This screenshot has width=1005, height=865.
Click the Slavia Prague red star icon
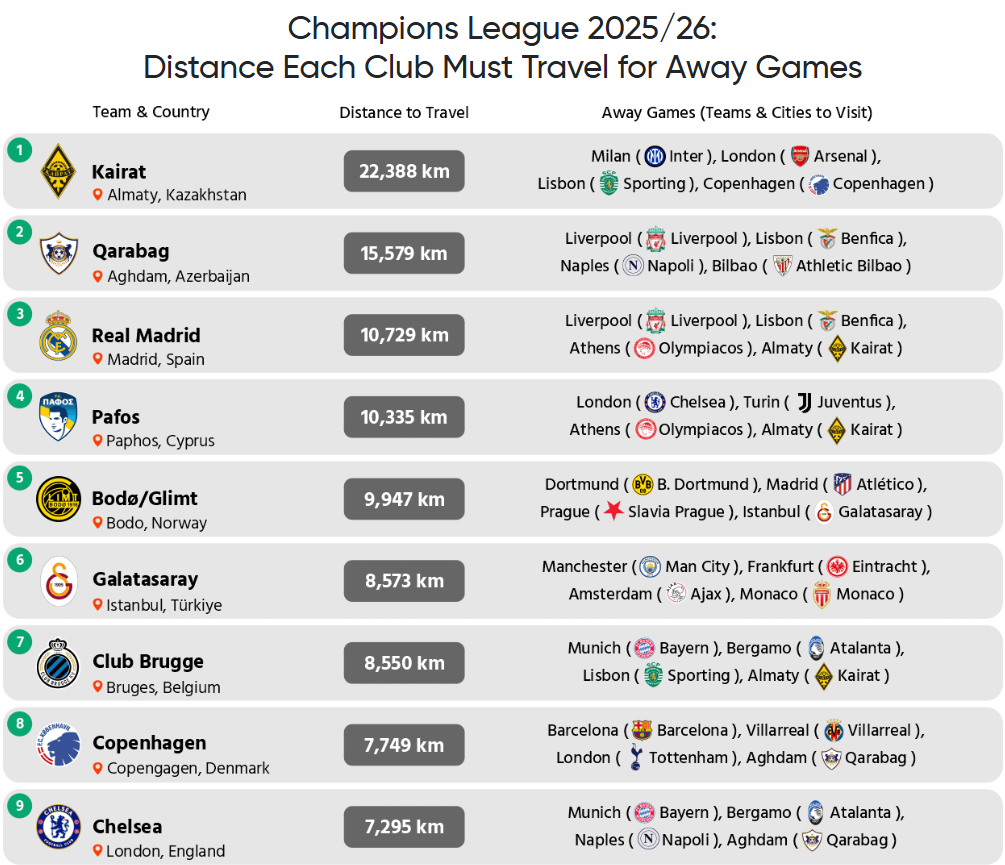pyautogui.click(x=614, y=511)
